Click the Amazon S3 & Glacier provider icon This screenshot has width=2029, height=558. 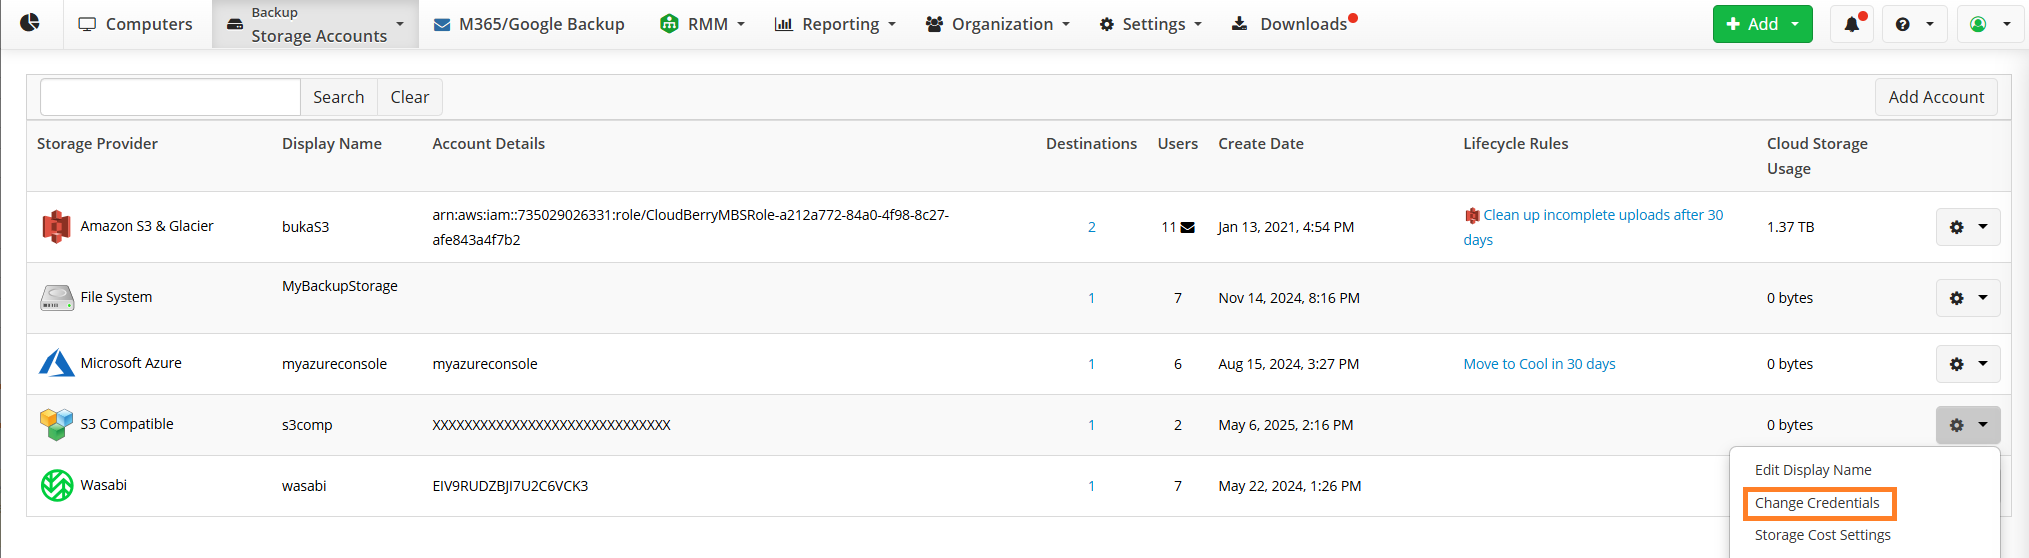coord(56,227)
